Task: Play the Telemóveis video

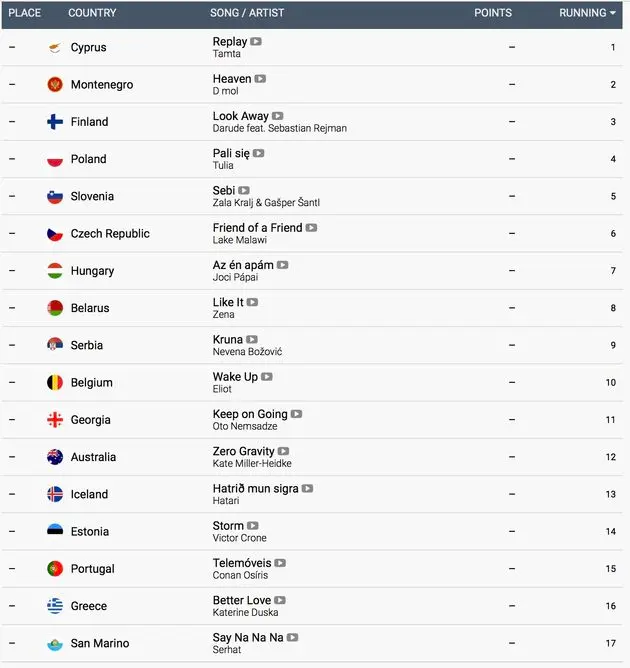Action: tap(280, 563)
